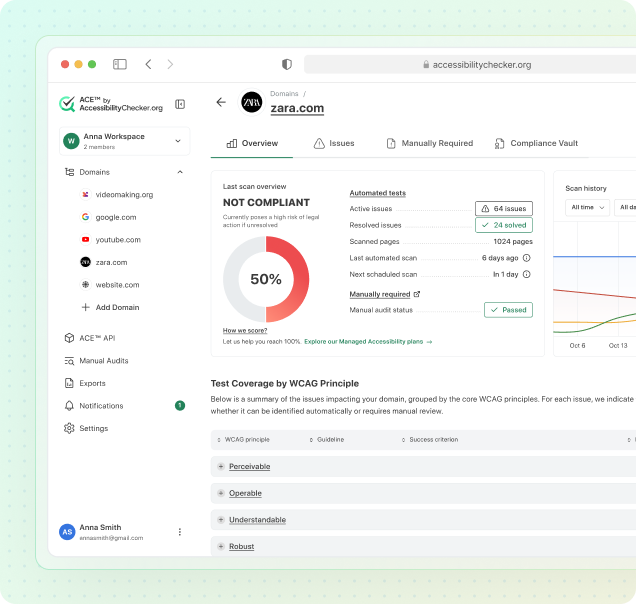Go back using browser back arrow
This screenshot has width=636, height=604.
pyautogui.click(x=148, y=64)
